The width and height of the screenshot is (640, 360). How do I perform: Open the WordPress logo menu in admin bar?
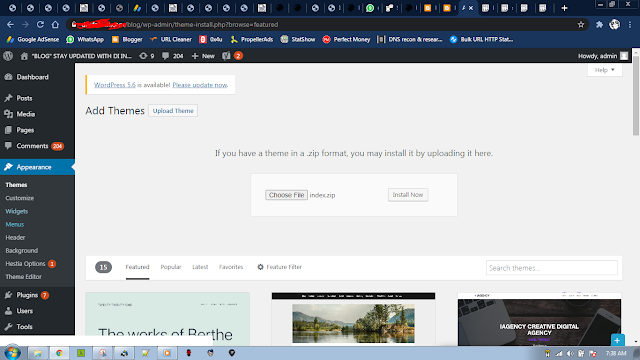pos(8,56)
